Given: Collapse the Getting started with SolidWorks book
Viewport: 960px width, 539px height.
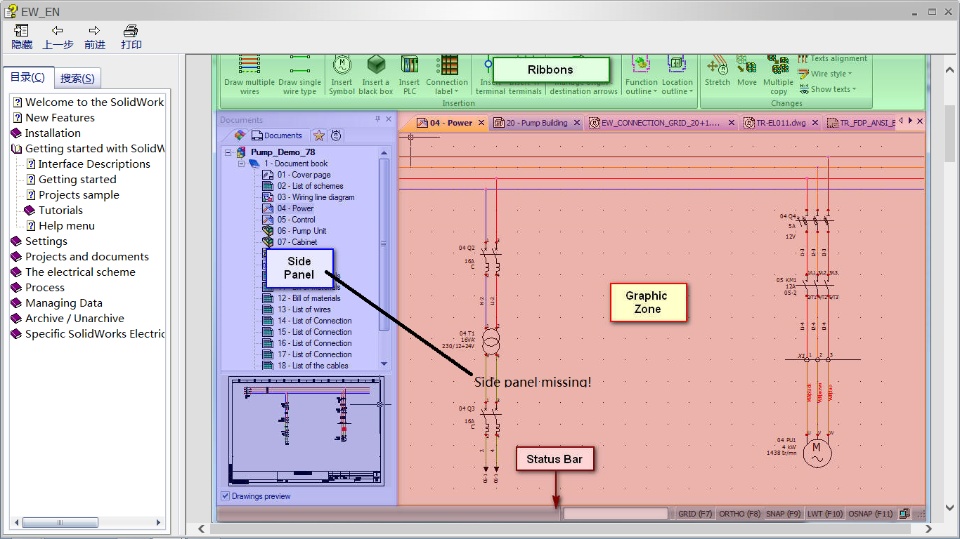Looking at the screenshot, I should [x=17, y=148].
